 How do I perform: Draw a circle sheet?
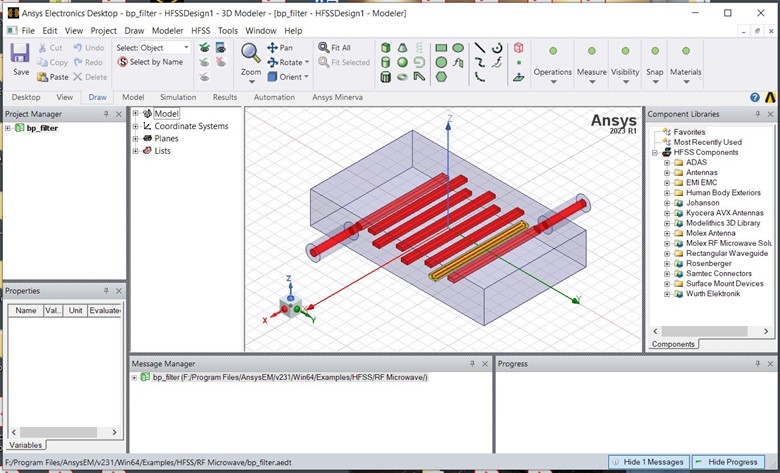pos(441,62)
